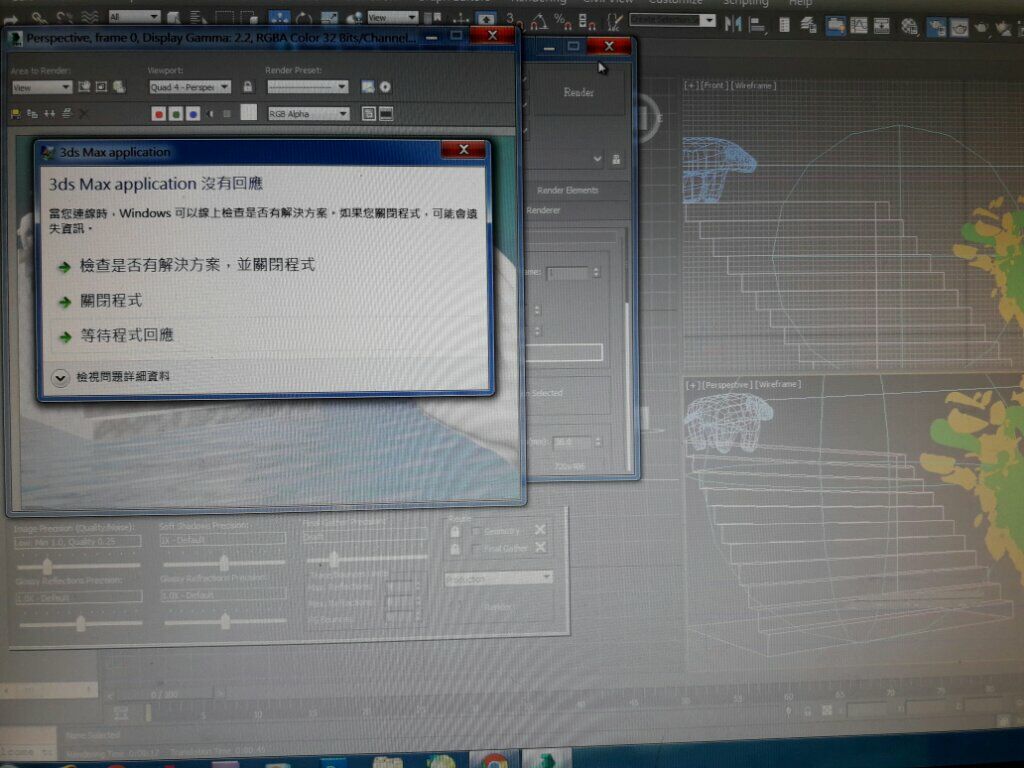The height and width of the screenshot is (768, 1024).
Task: Open the Help menu
Action: pyautogui.click(x=800, y=3)
